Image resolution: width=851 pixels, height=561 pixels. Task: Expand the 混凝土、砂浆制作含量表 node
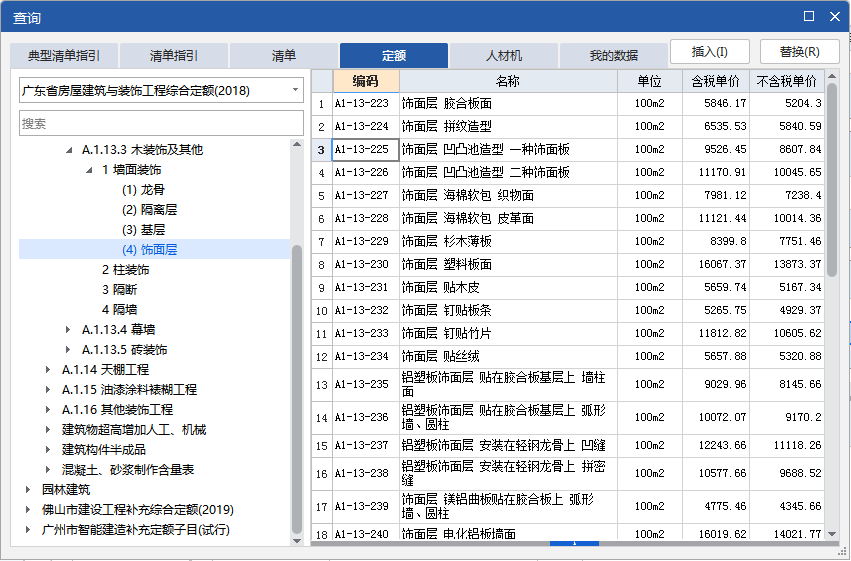48,470
